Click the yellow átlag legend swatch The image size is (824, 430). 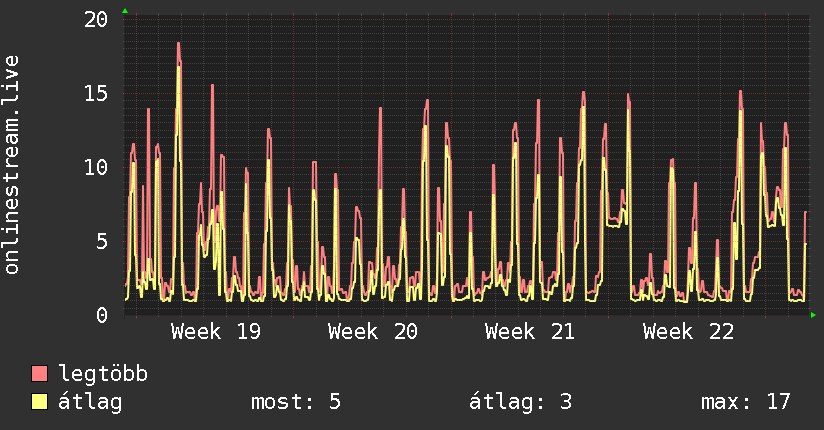(39, 401)
